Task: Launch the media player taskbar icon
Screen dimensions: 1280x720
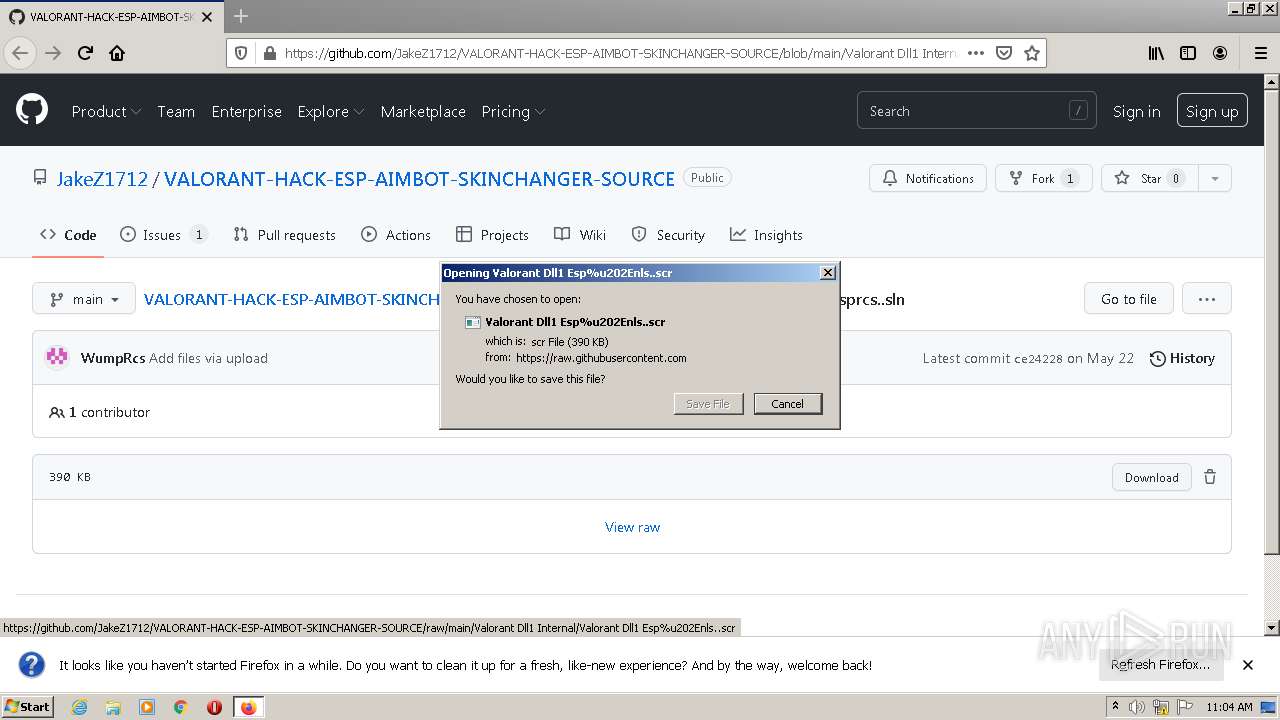Action: coord(147,707)
